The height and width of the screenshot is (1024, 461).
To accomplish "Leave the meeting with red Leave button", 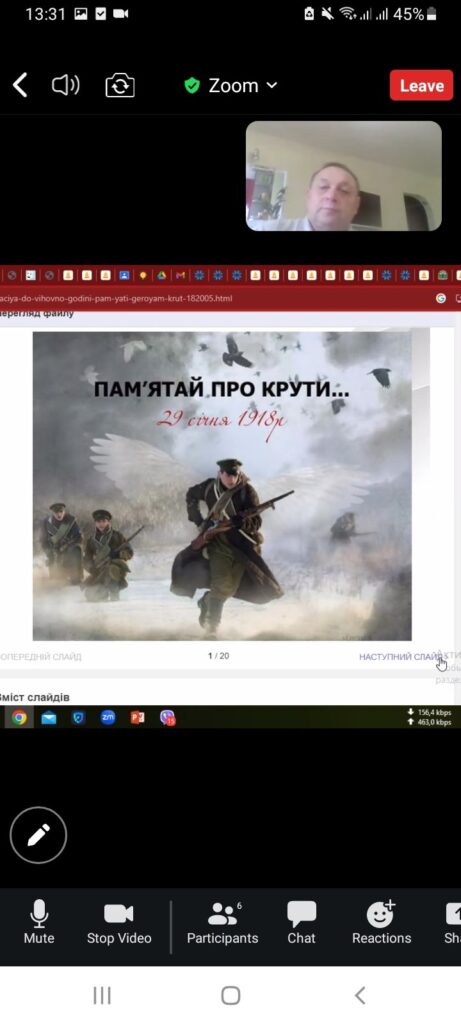I will [421, 86].
